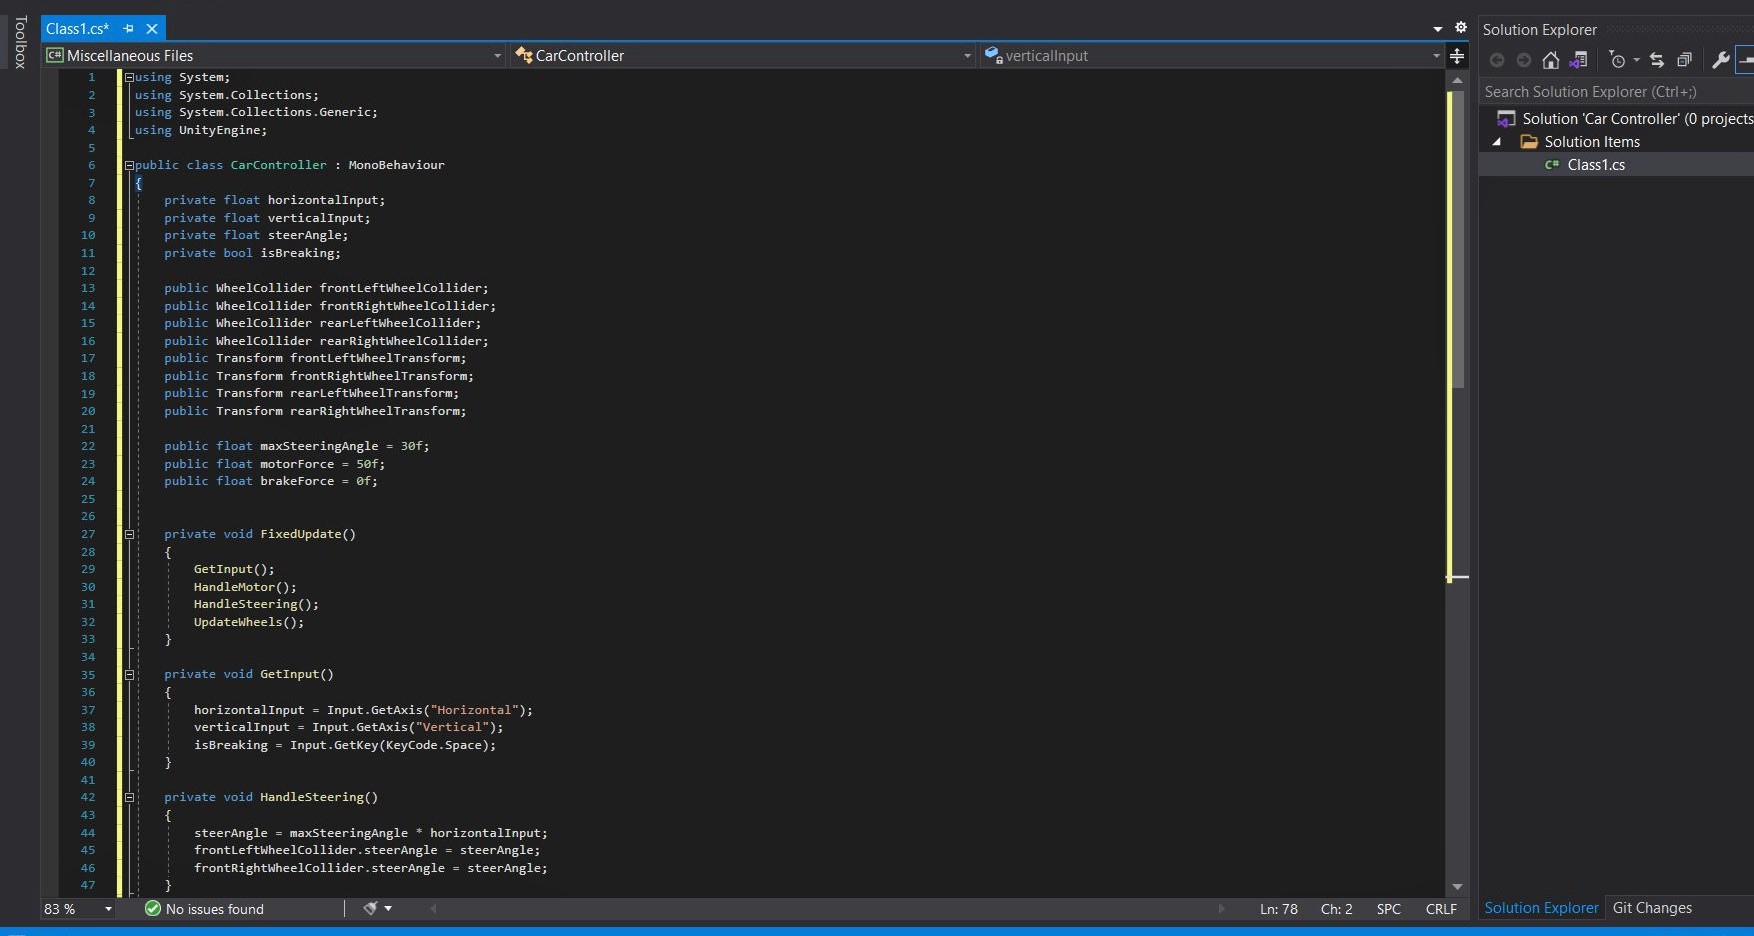Collapse all items in Solution Explorer
This screenshot has height=936, width=1754.
(1685, 60)
